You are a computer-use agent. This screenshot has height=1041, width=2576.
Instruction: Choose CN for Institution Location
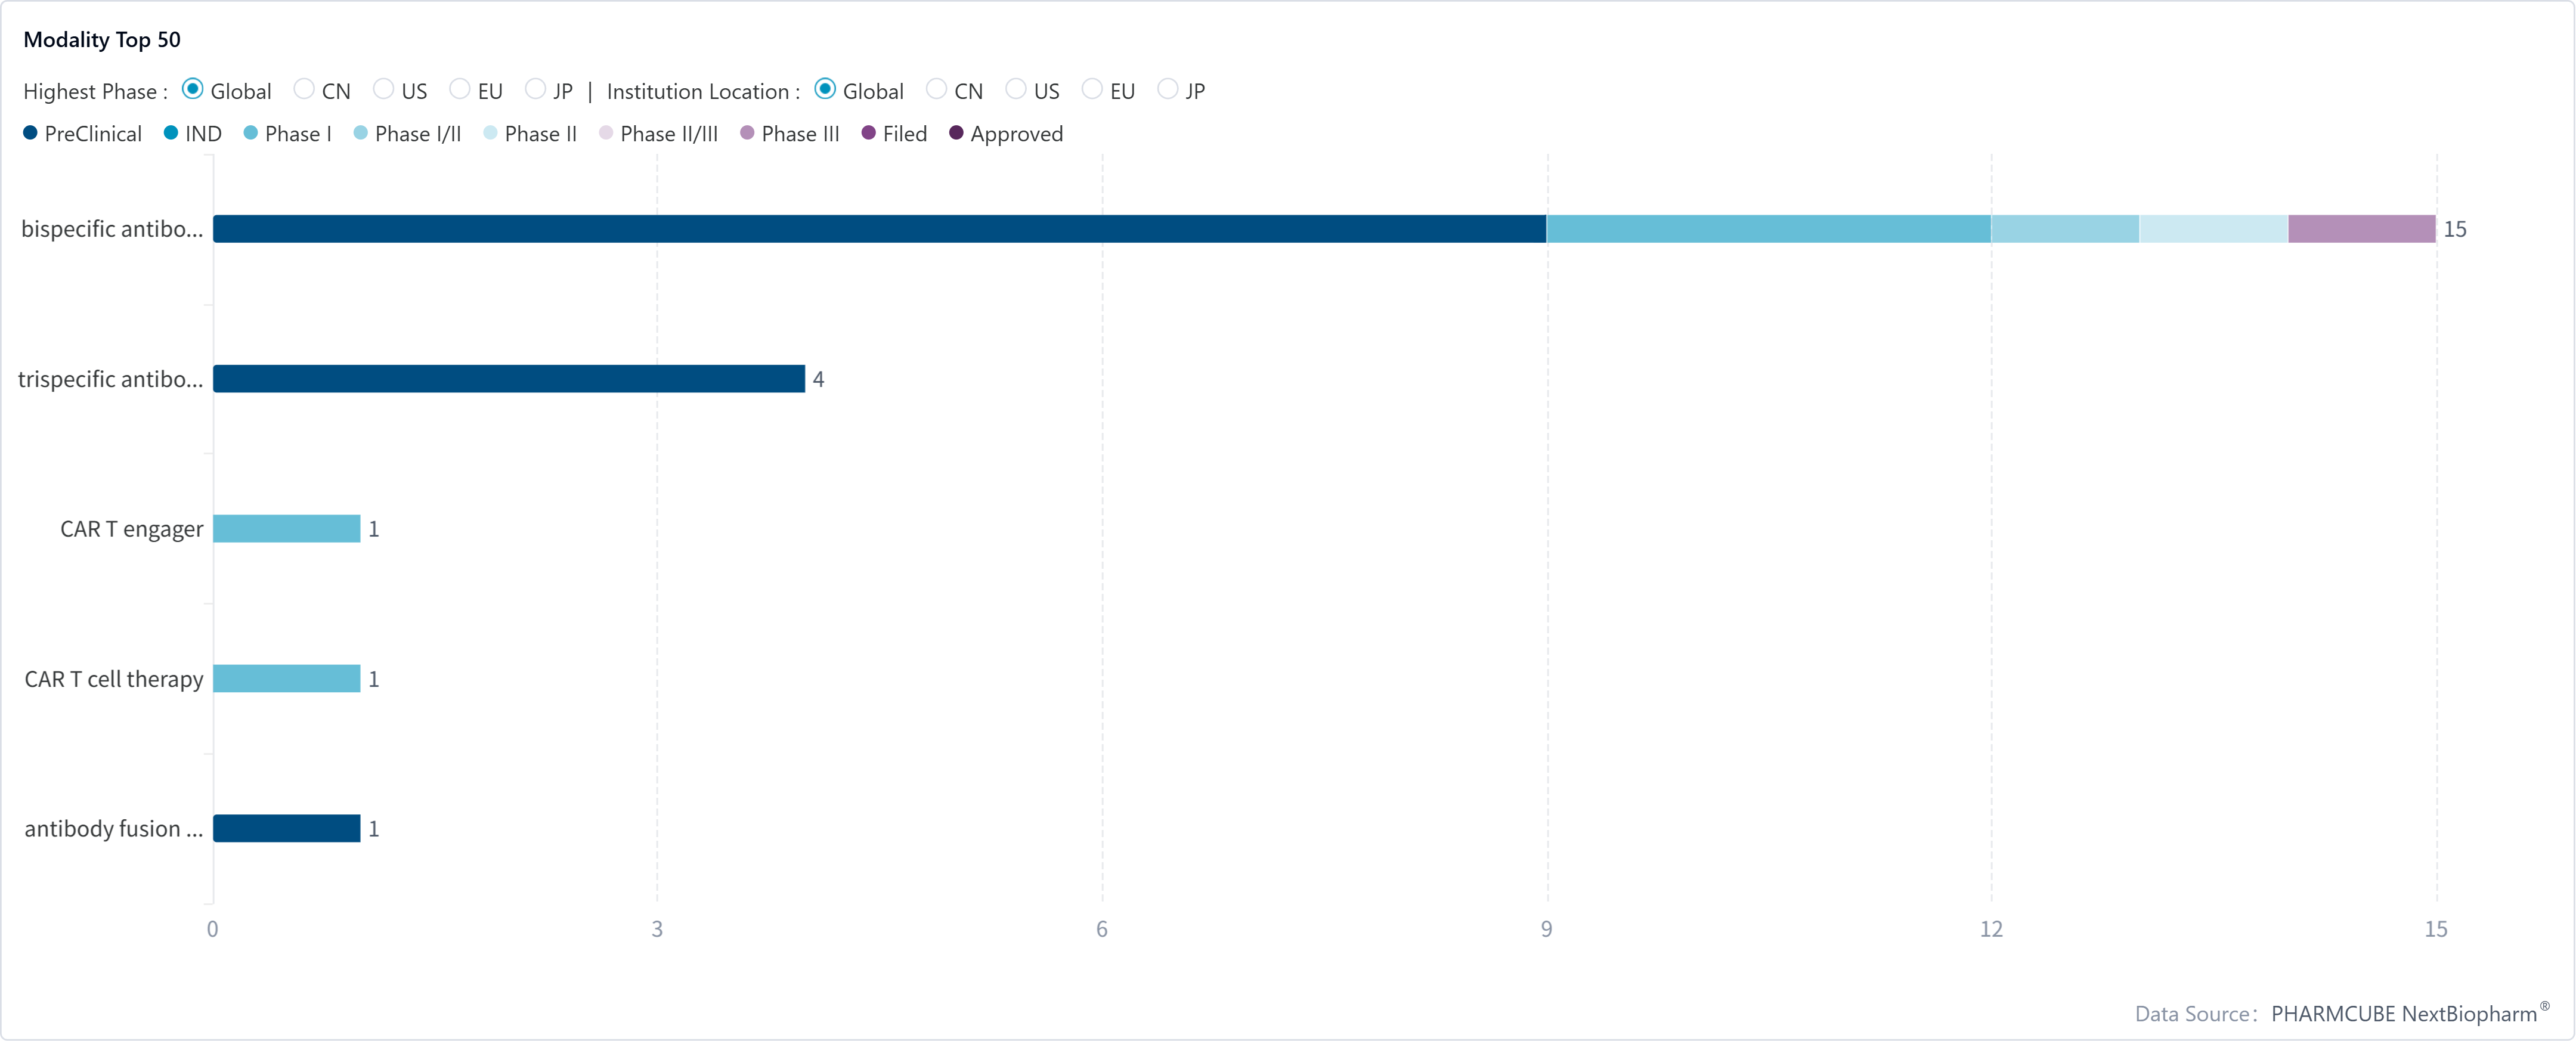(936, 90)
